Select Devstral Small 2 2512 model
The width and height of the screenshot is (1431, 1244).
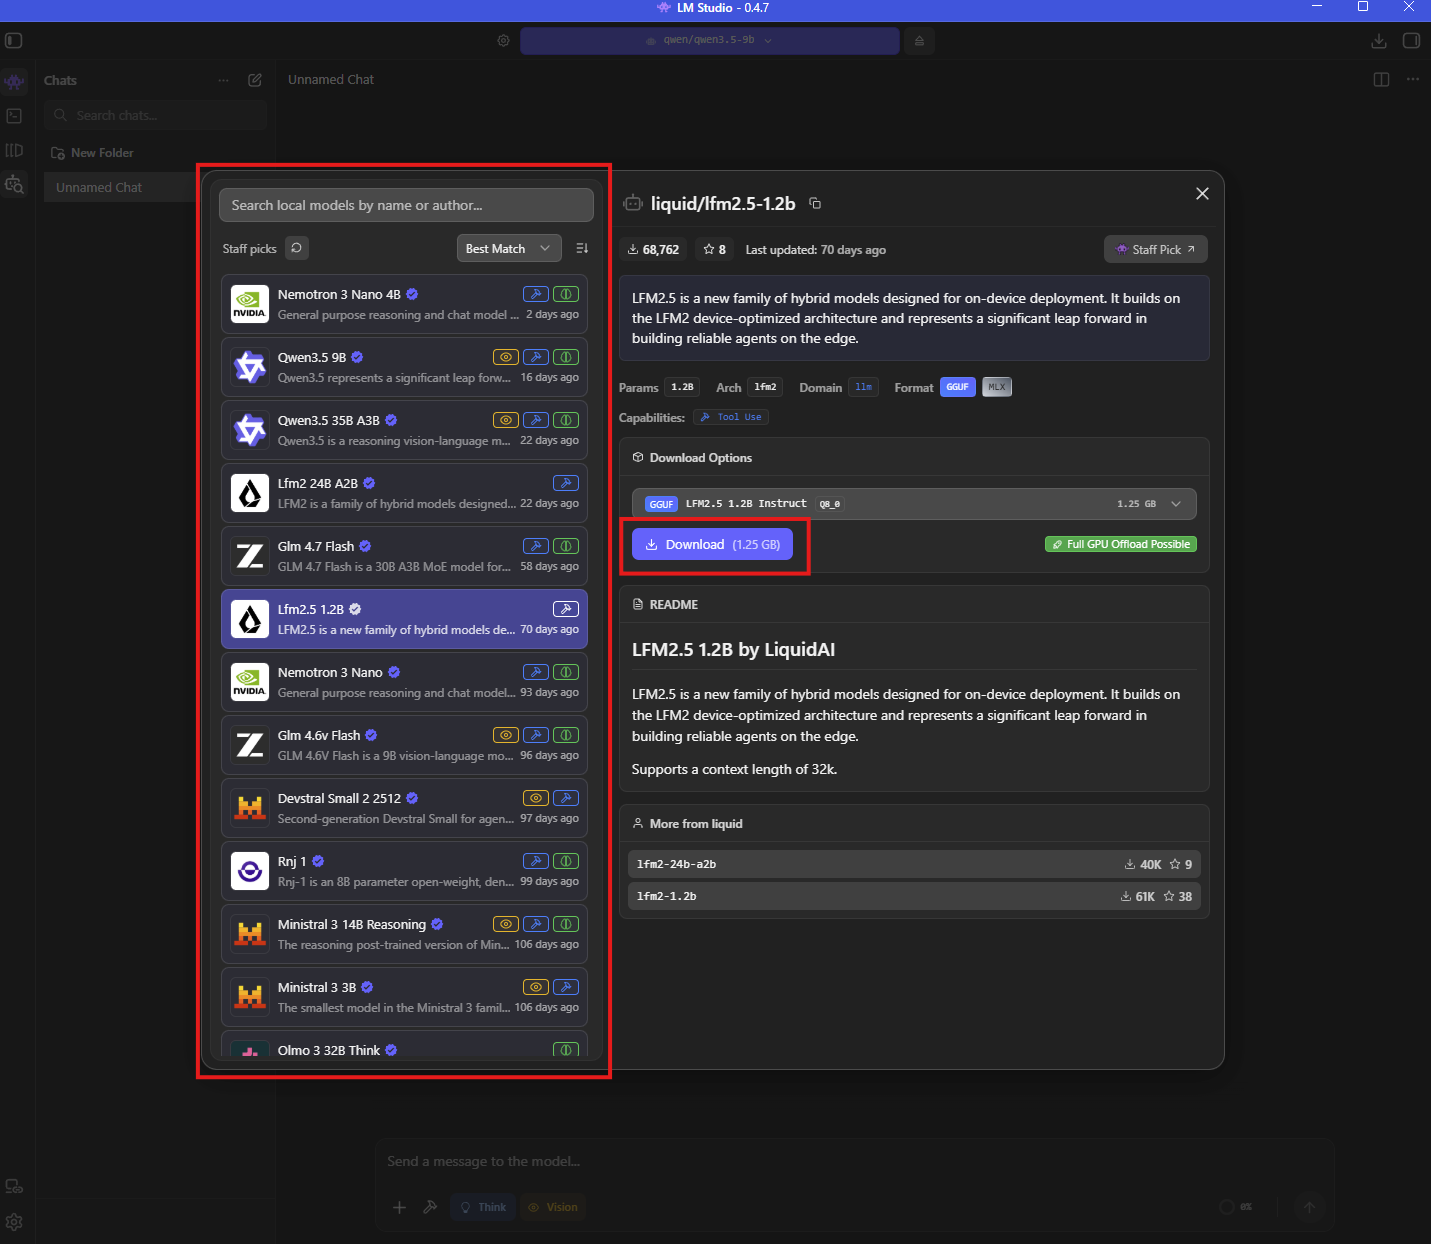(404, 808)
